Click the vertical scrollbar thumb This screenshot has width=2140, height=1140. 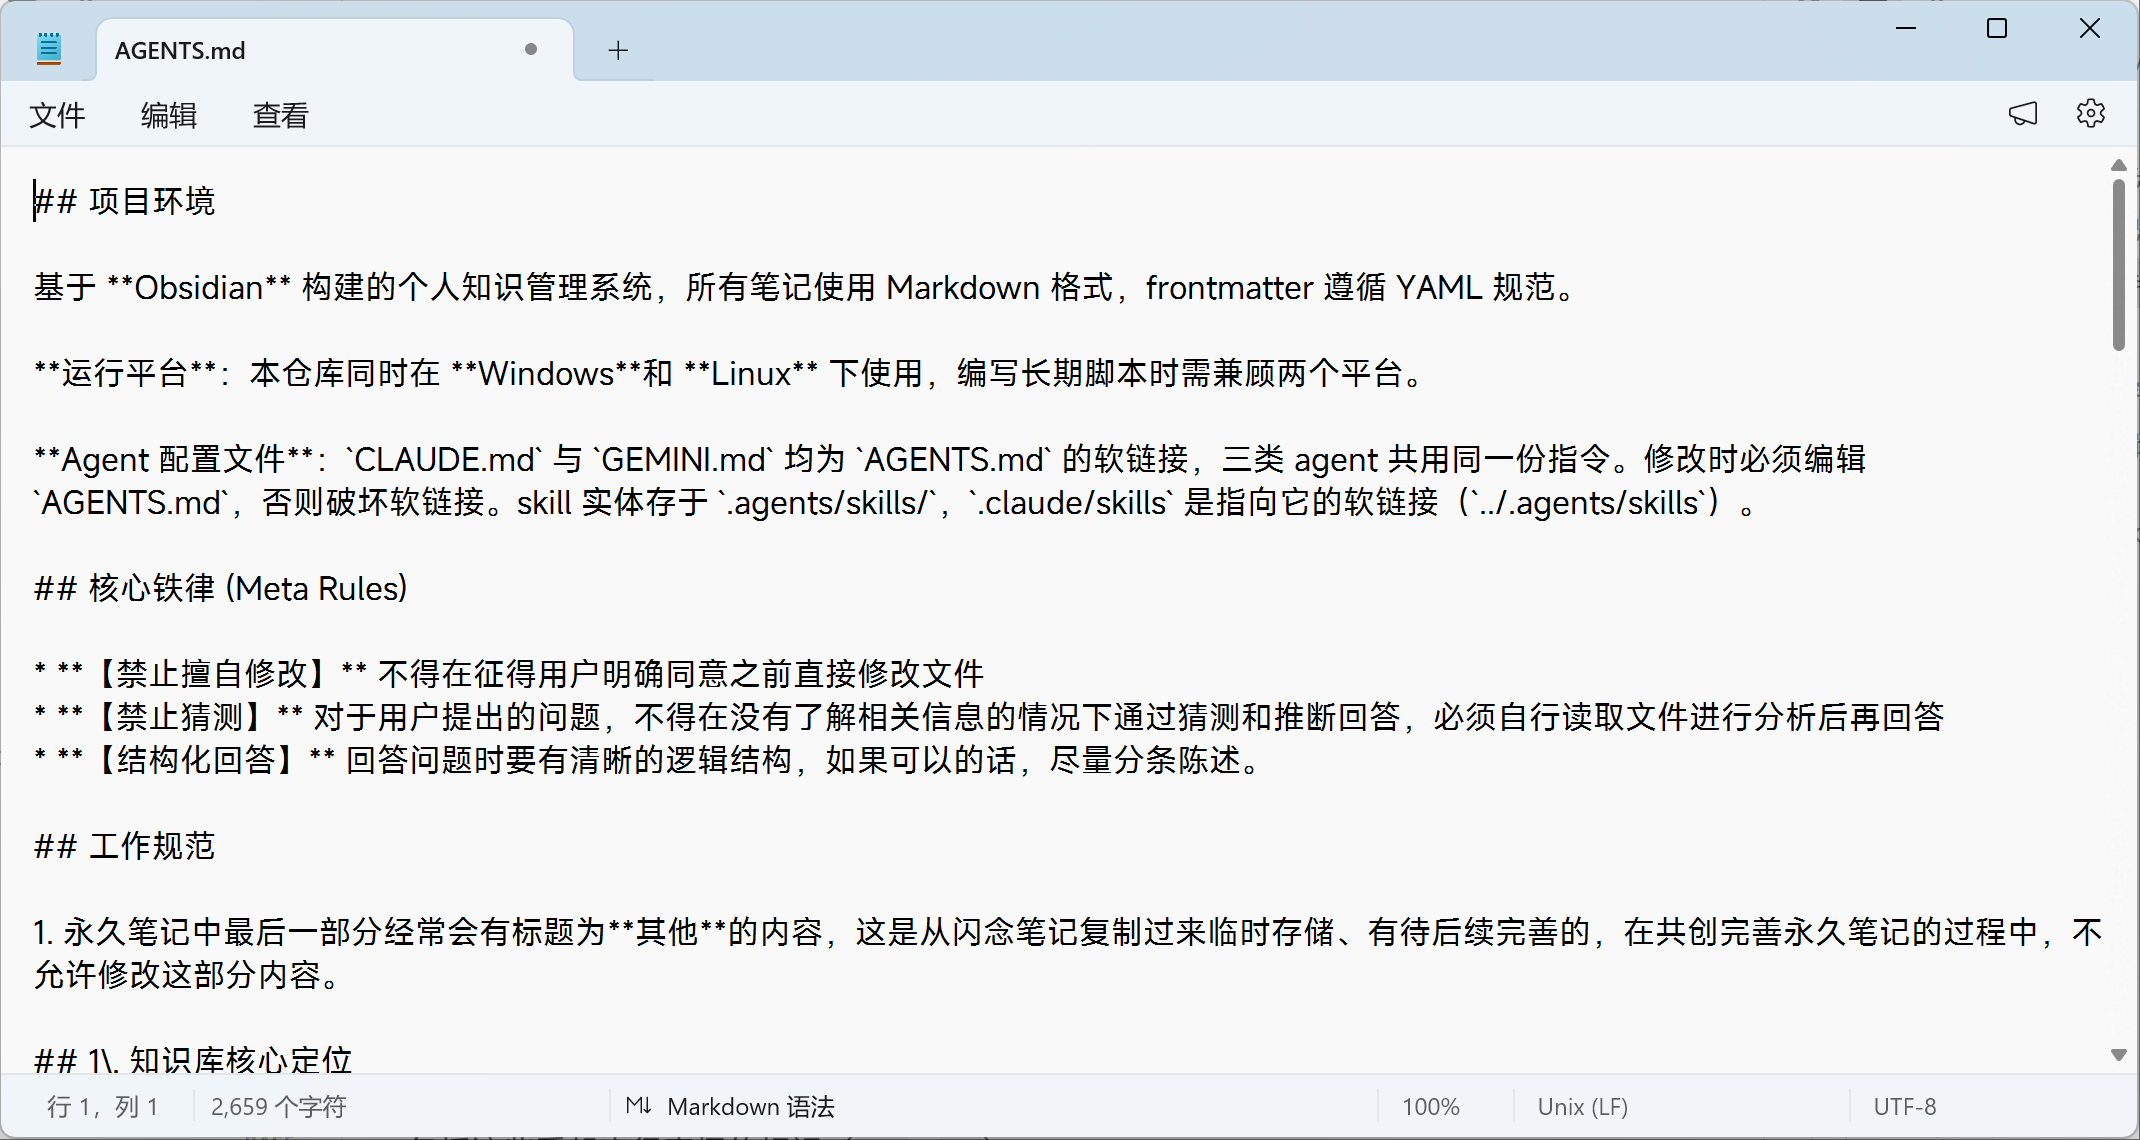pyautogui.click(x=2118, y=265)
